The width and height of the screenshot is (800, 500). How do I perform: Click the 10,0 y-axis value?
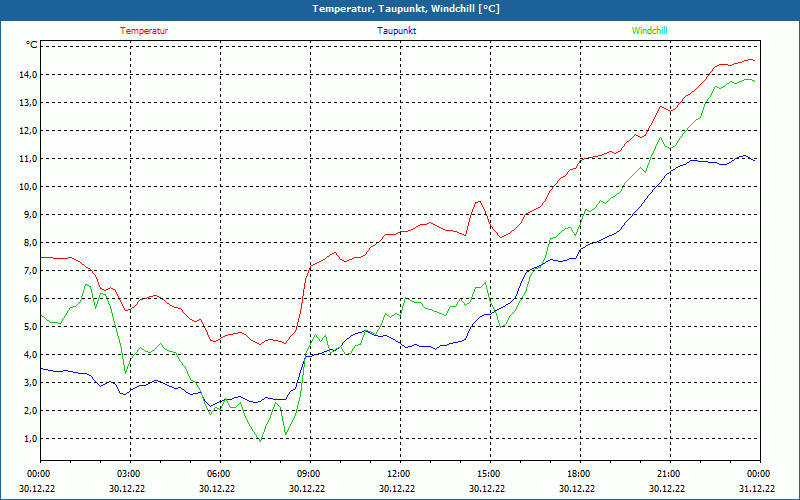[29, 187]
